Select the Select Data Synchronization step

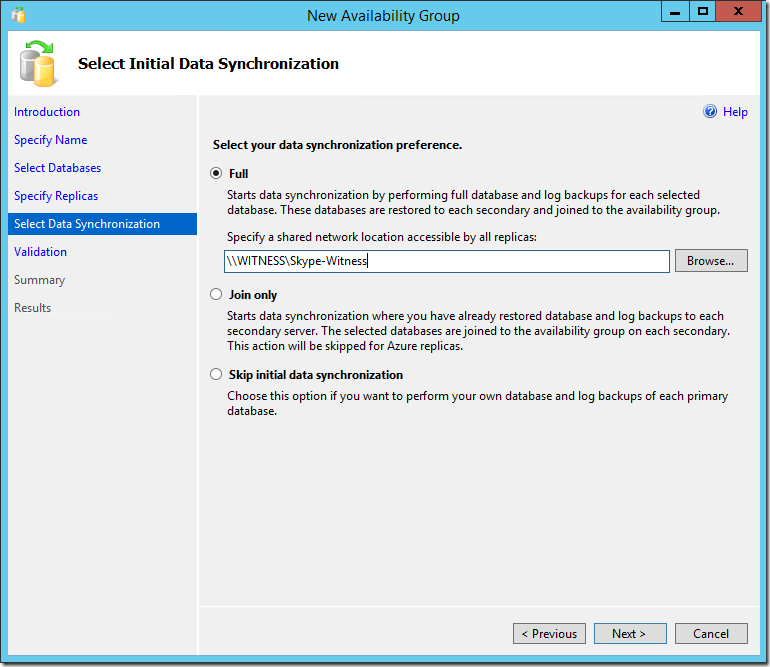[x=102, y=224]
